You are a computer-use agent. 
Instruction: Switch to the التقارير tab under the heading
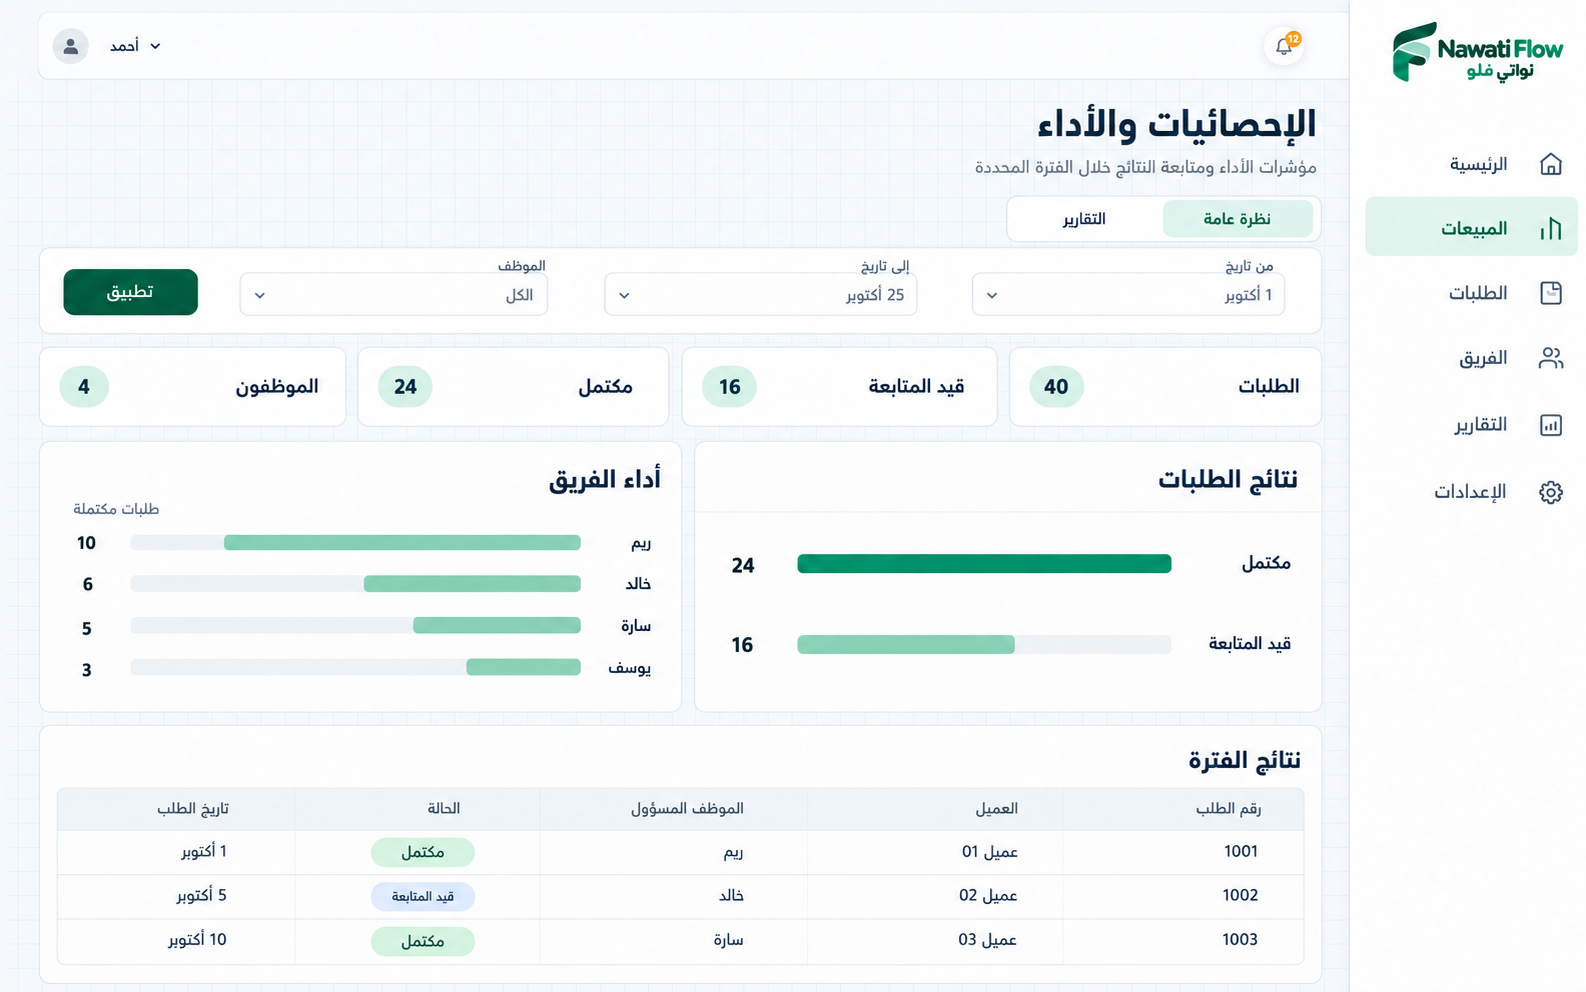coord(1084,219)
